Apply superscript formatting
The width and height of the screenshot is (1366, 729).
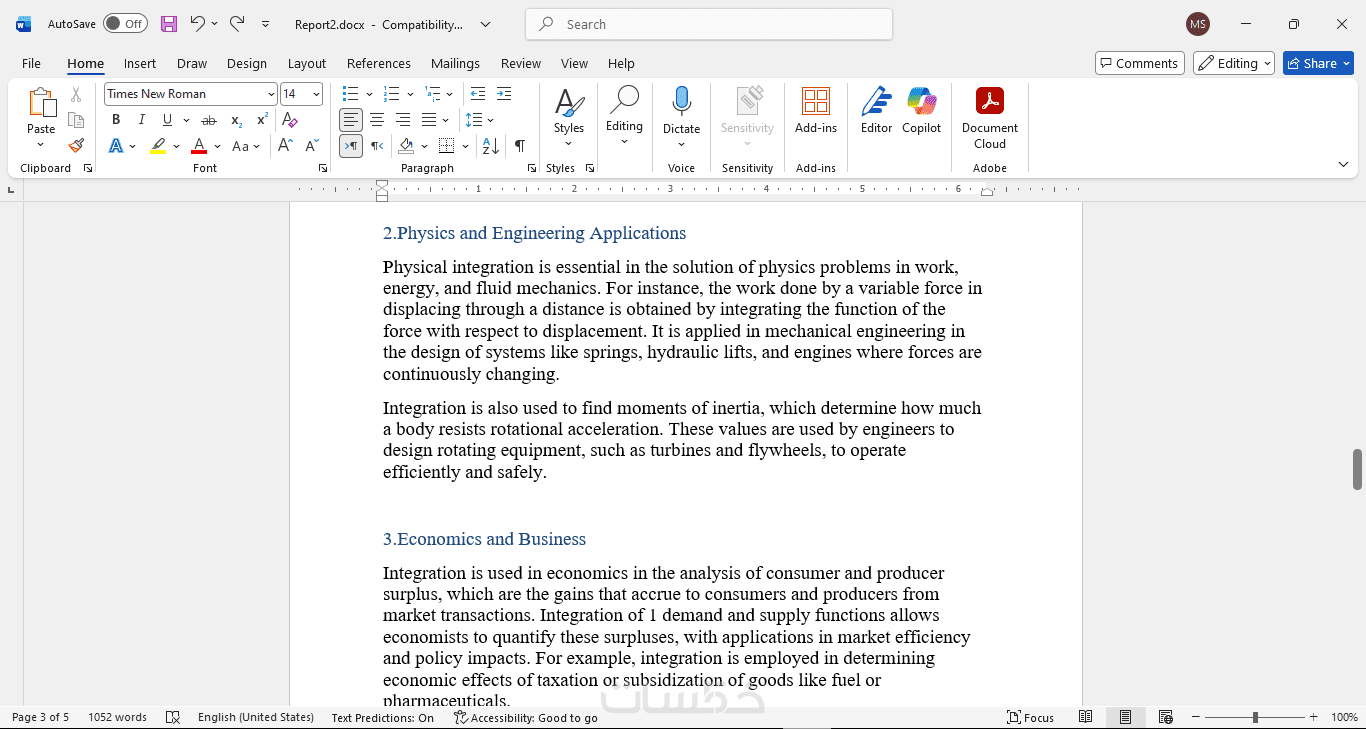pos(262,120)
